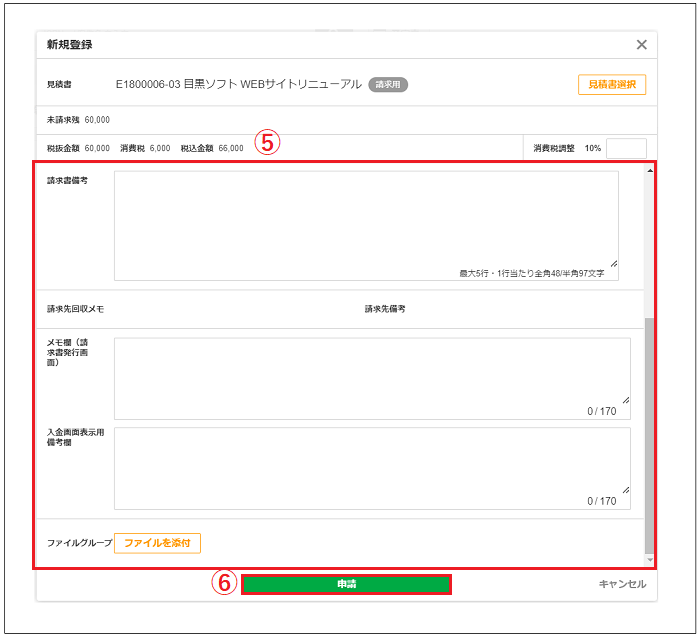700x640 pixels.
Task: Click inside the 入金画面表示用備考欄 text area
Action: pyautogui.click(x=371, y=462)
